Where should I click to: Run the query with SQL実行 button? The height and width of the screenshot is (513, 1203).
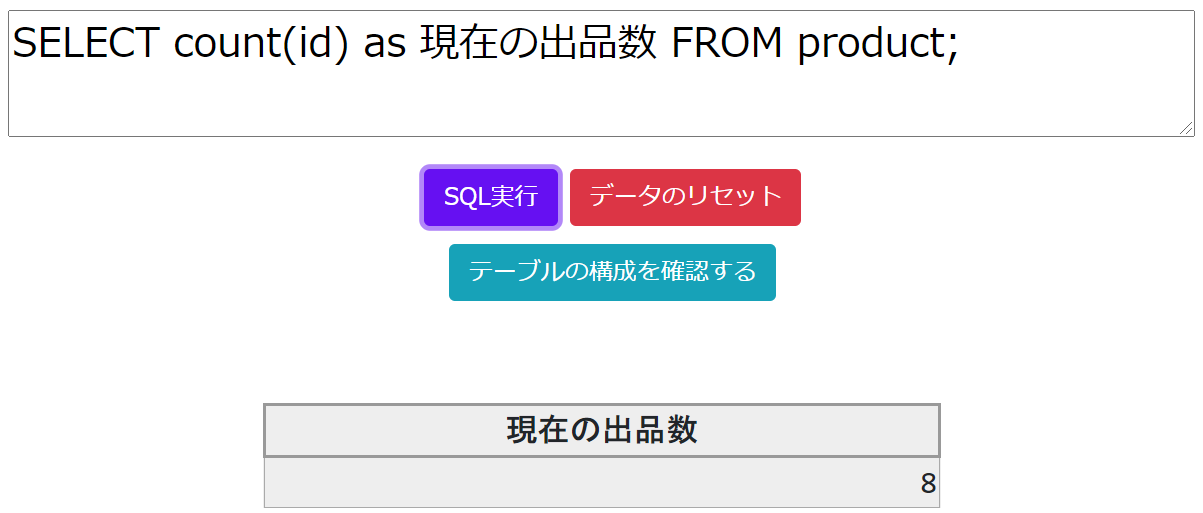coord(490,197)
